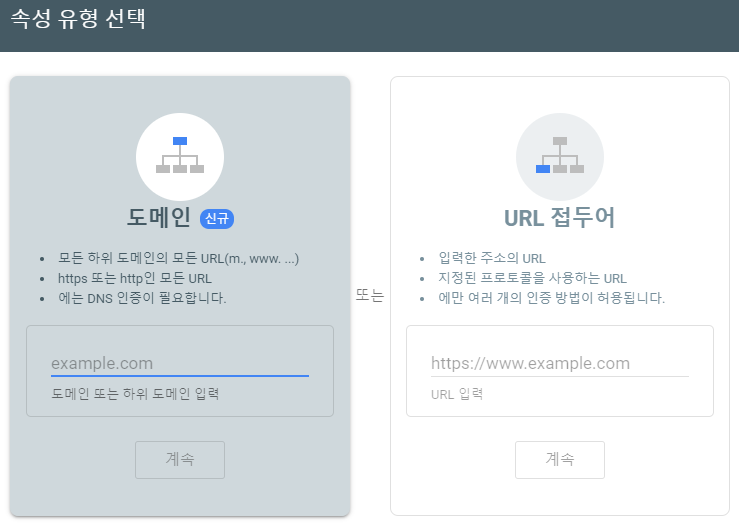Click the blue 신규 badge
Screen dimensions: 739x523
217,219
